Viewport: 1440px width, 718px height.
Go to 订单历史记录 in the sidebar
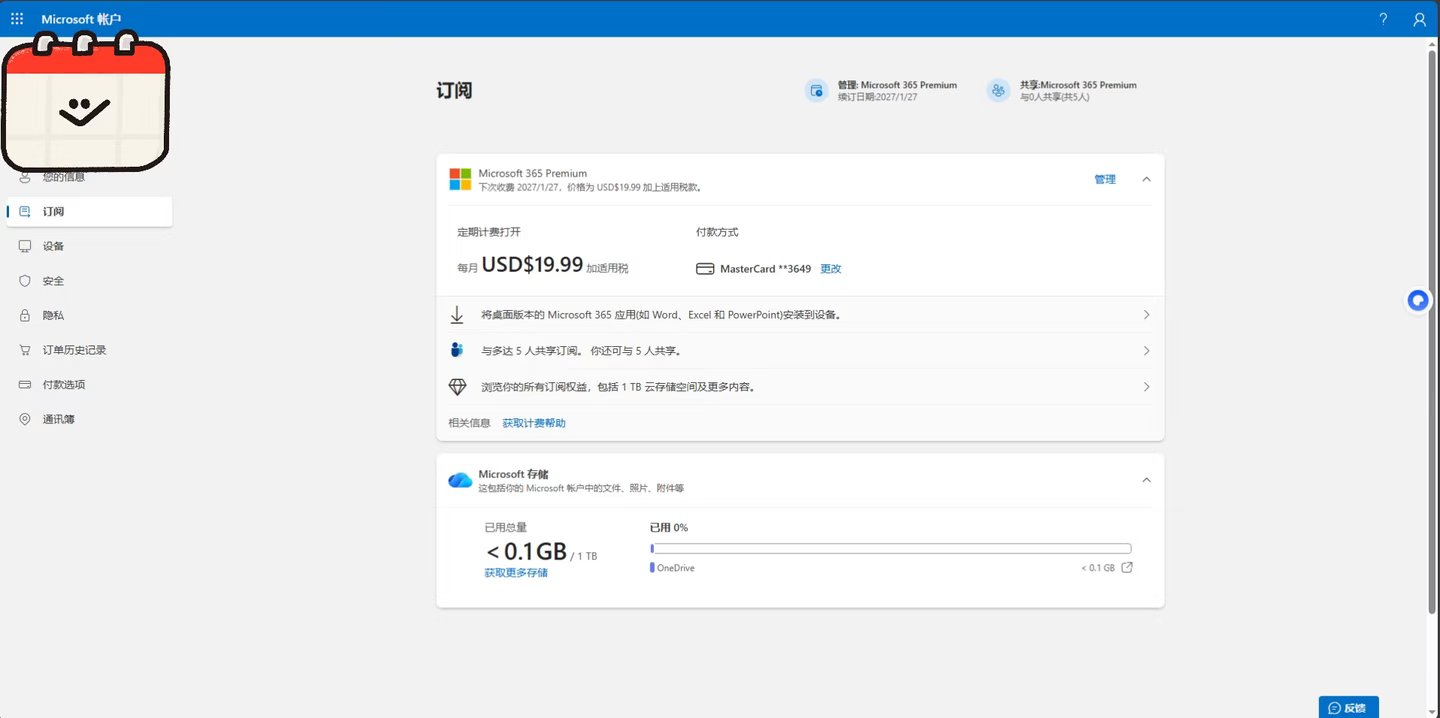tap(74, 350)
